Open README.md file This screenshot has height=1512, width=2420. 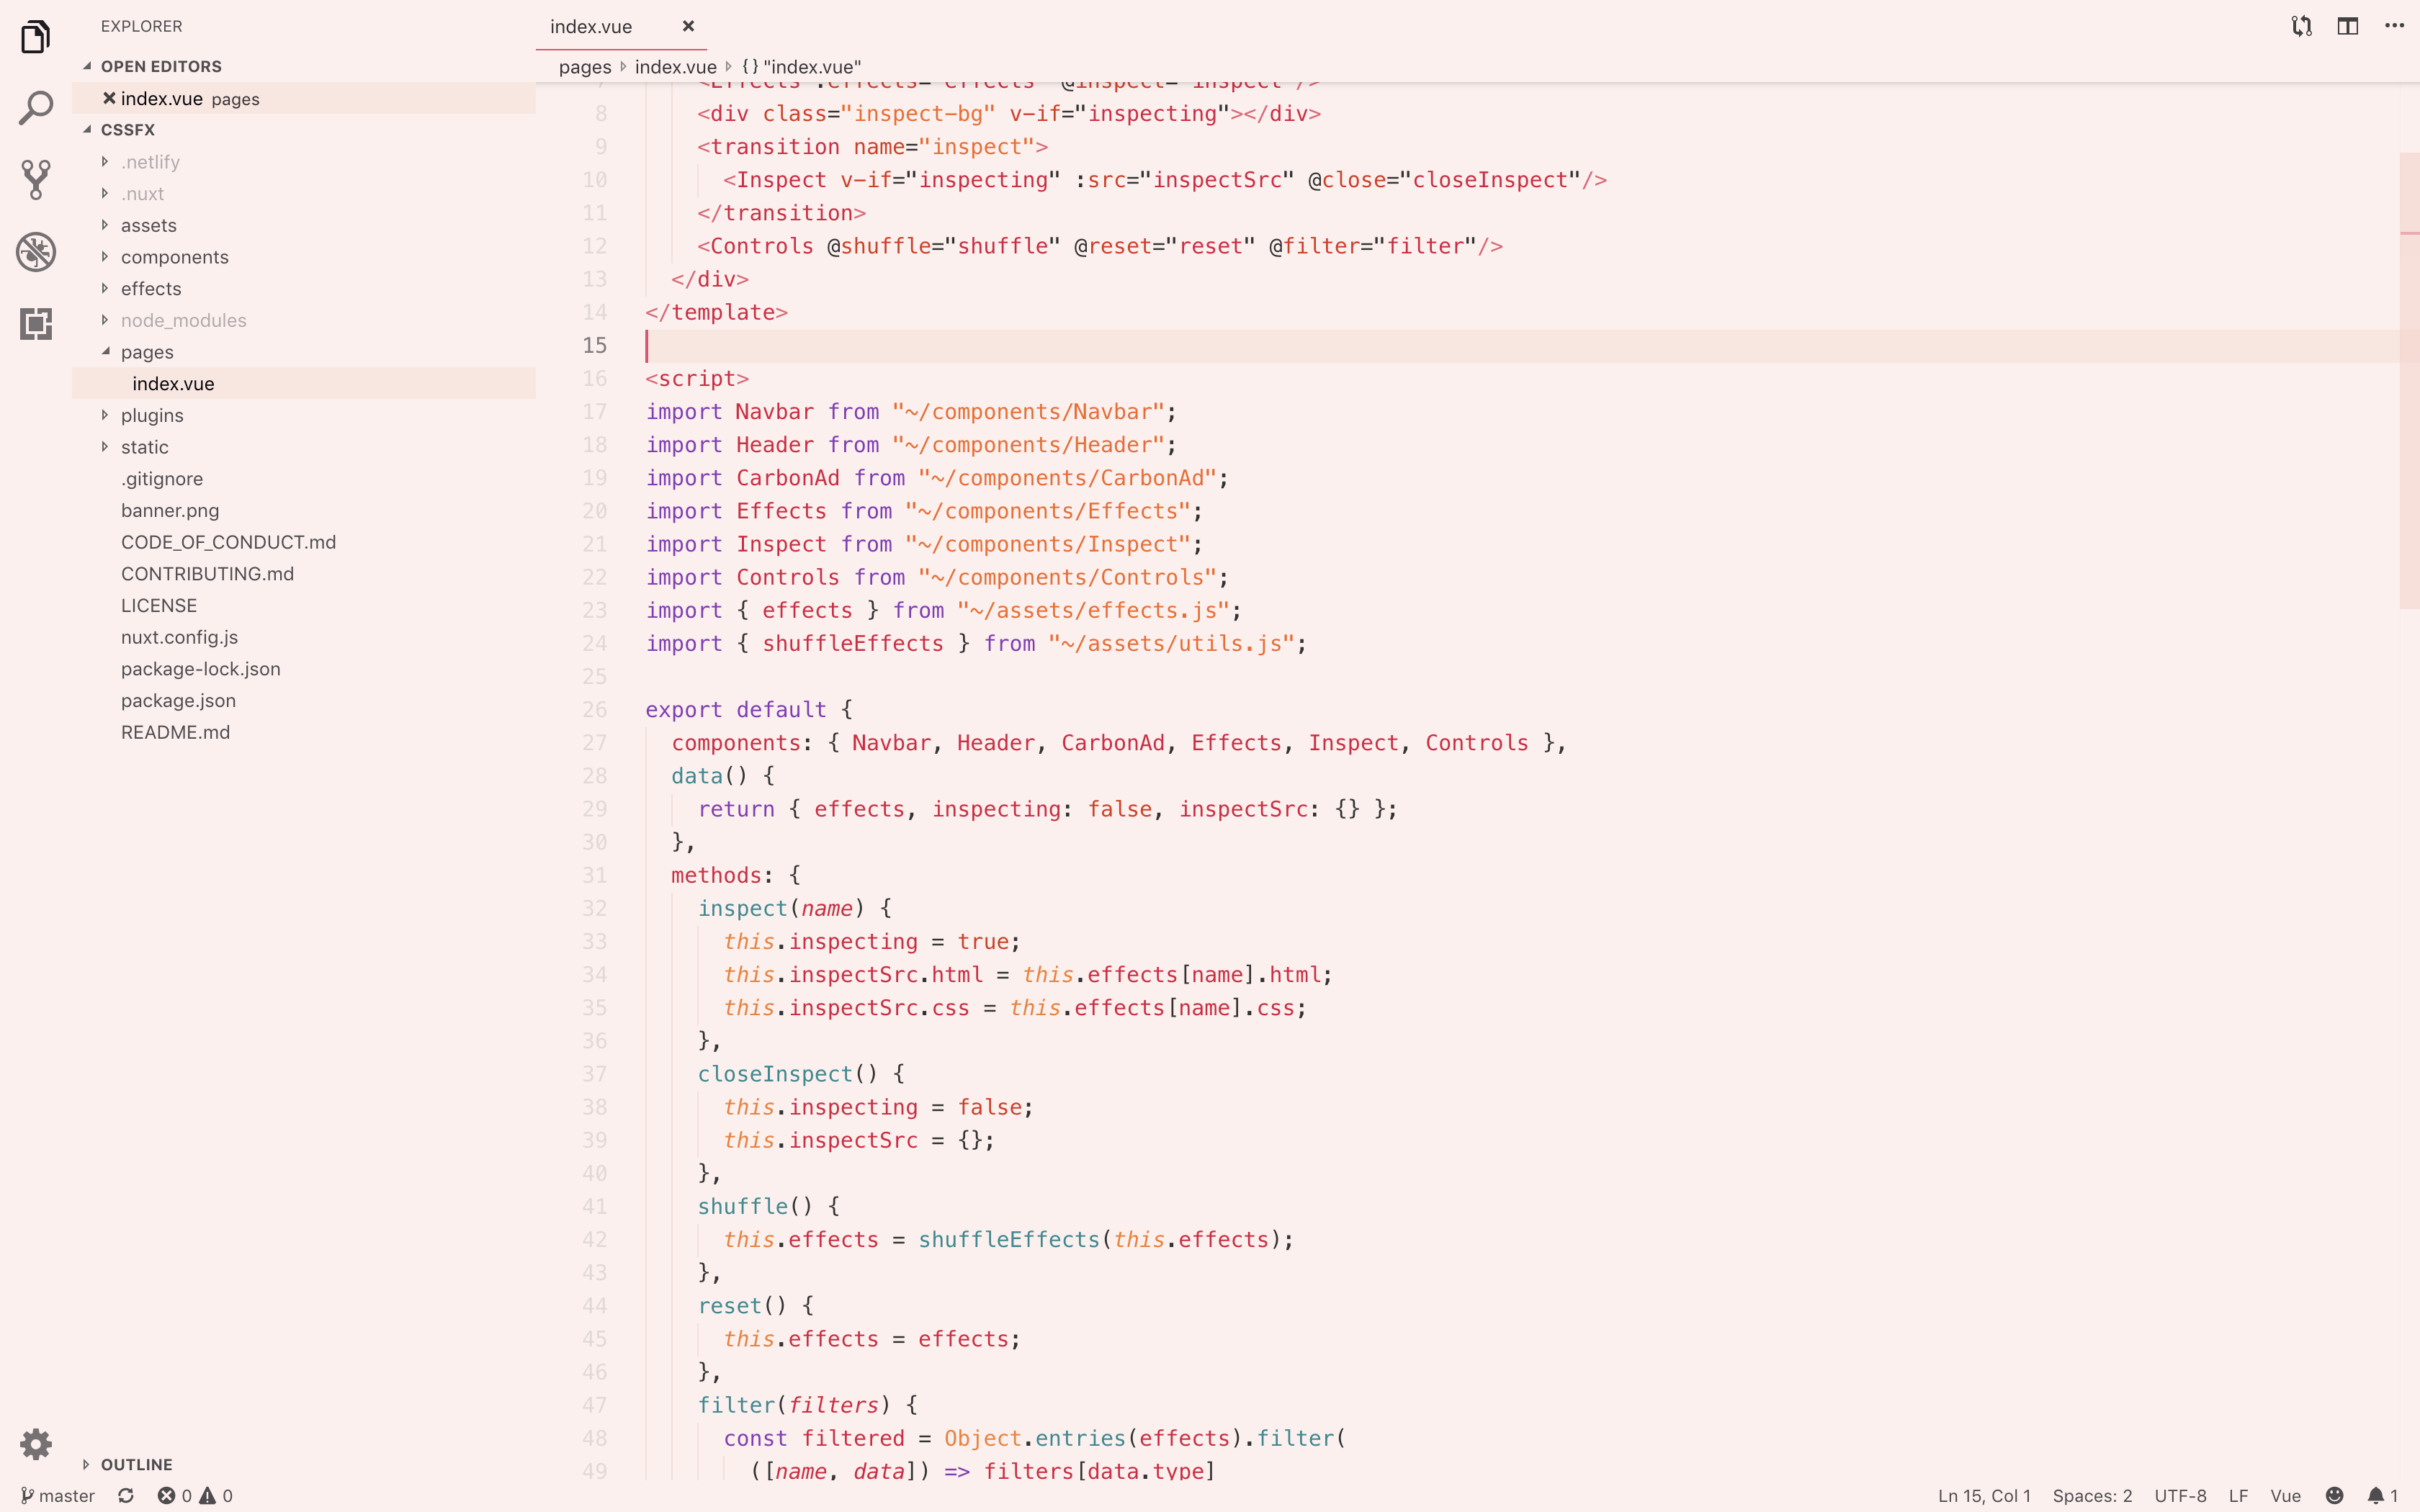pos(304,732)
